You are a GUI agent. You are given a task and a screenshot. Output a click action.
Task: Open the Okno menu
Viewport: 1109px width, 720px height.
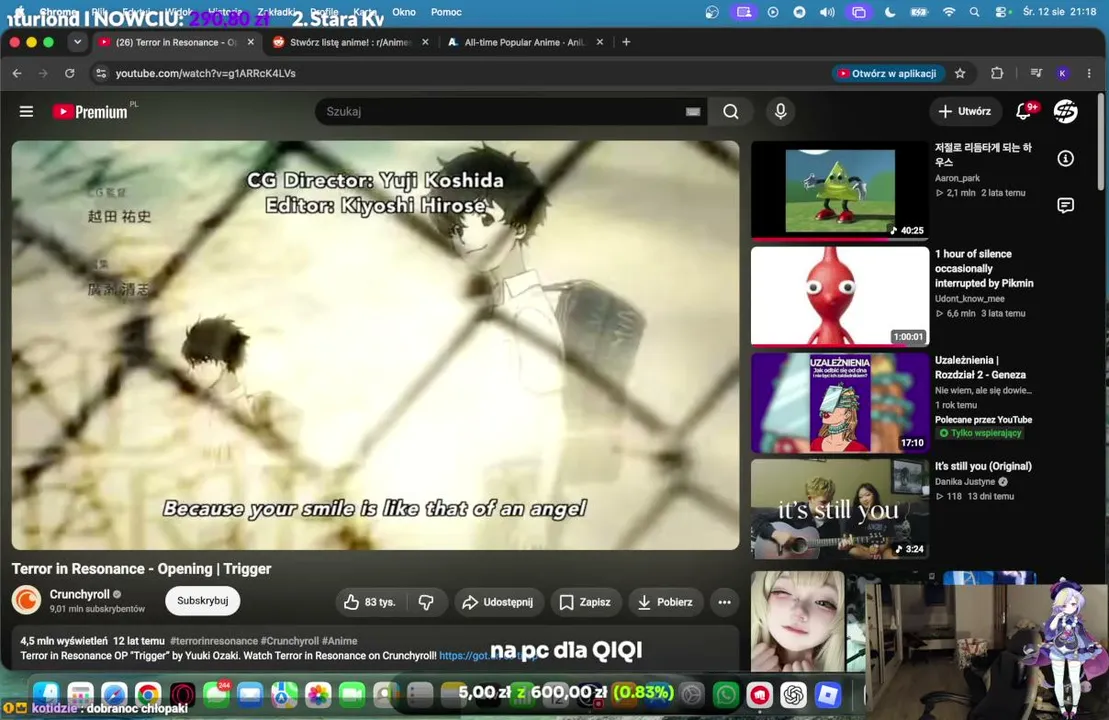click(404, 12)
